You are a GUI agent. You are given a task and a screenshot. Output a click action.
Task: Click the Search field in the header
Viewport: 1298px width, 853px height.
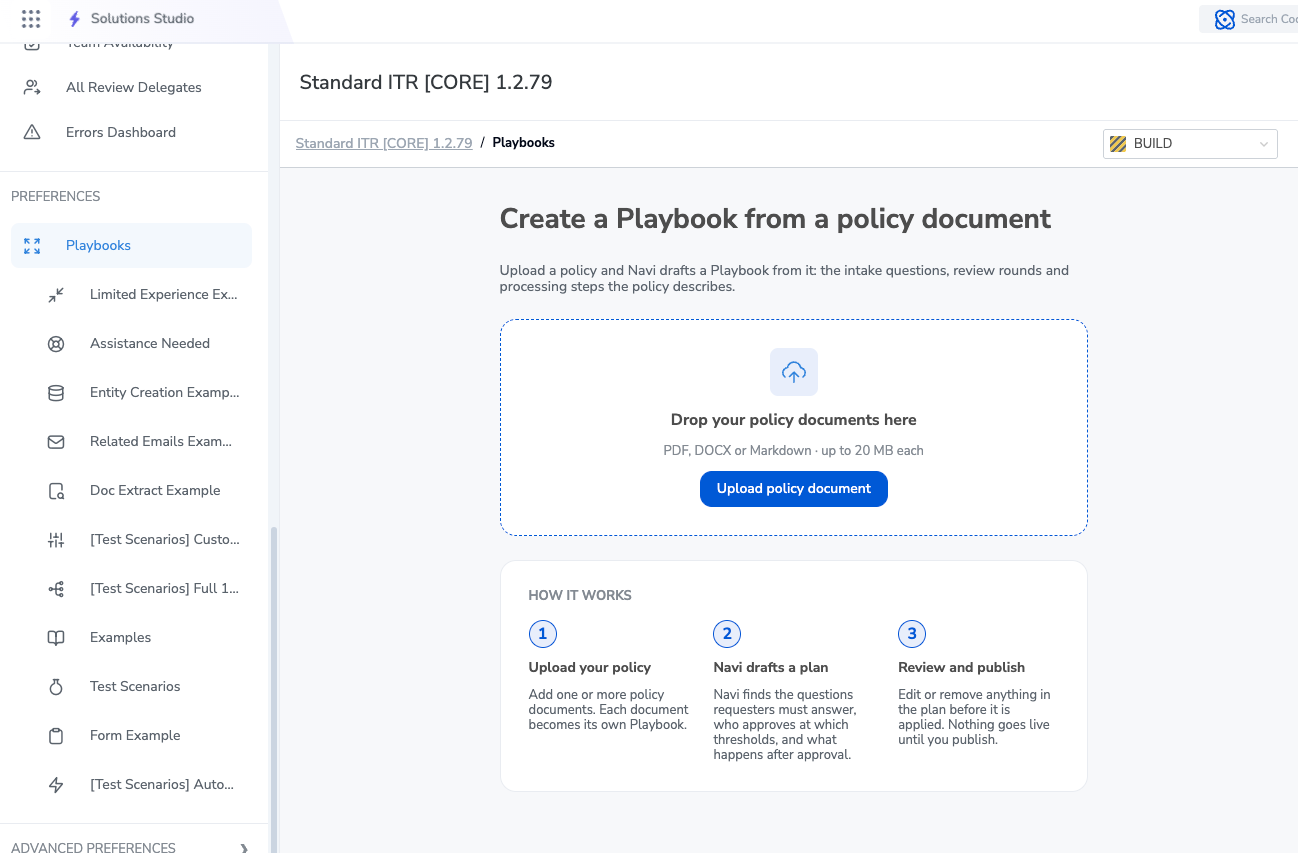1248,19
